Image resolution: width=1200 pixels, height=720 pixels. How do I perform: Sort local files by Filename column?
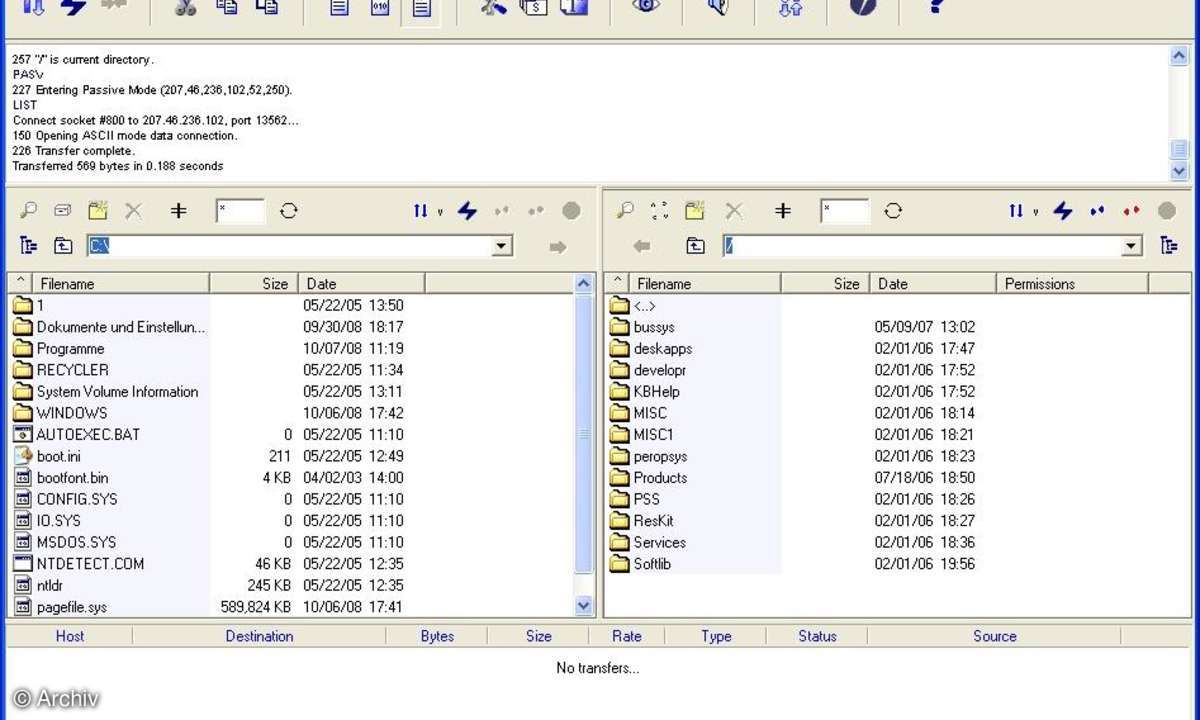[x=121, y=284]
